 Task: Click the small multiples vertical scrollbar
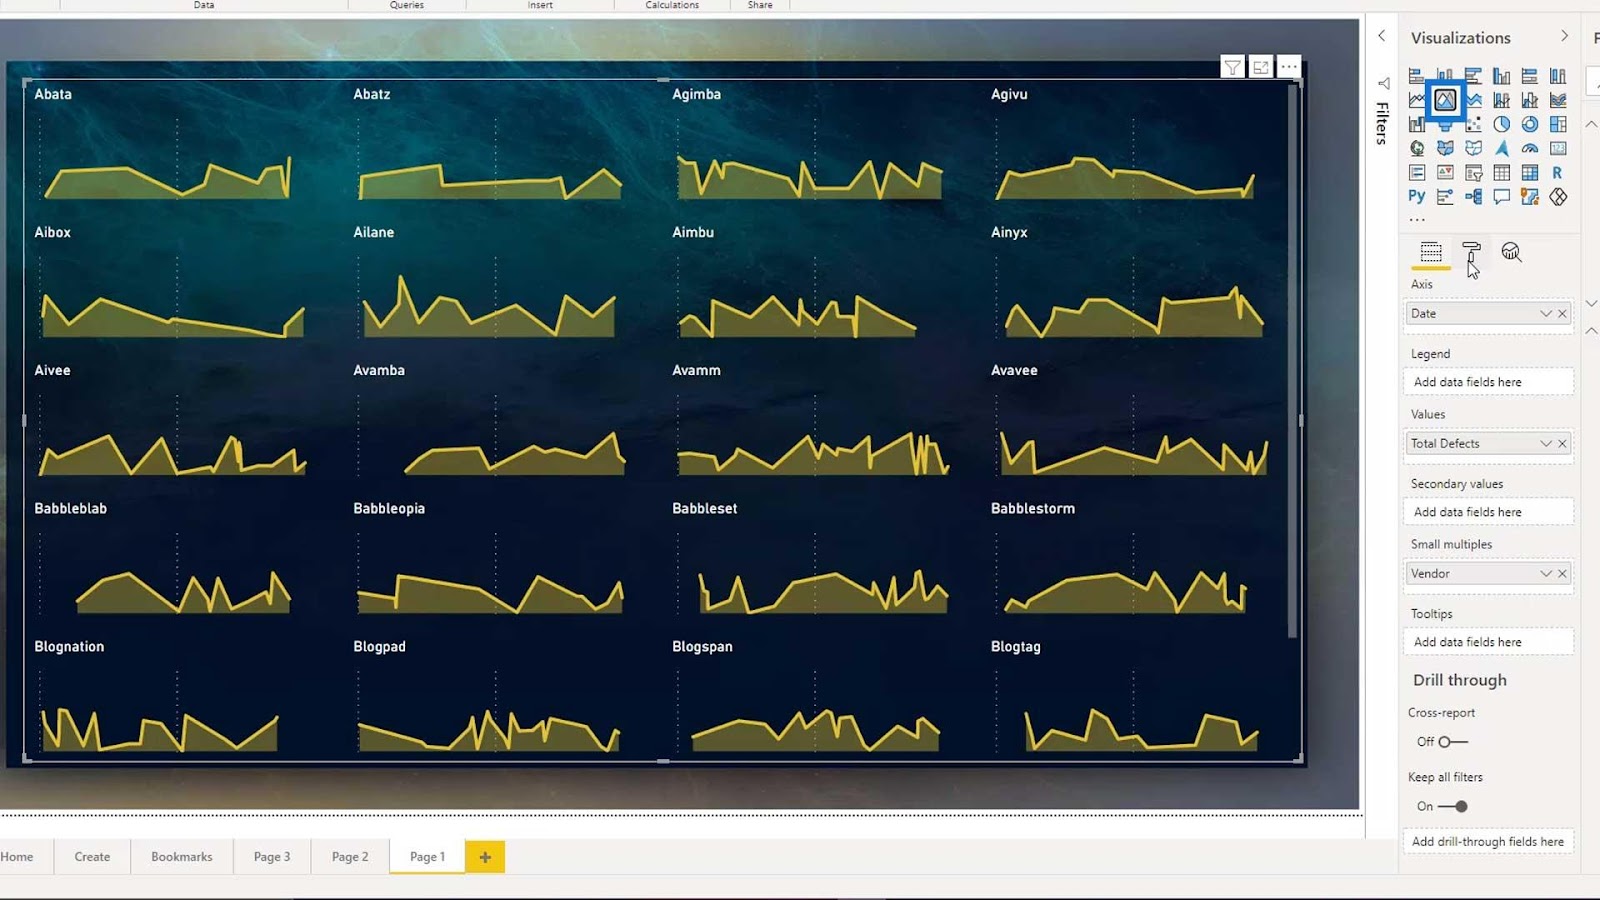1292,362
